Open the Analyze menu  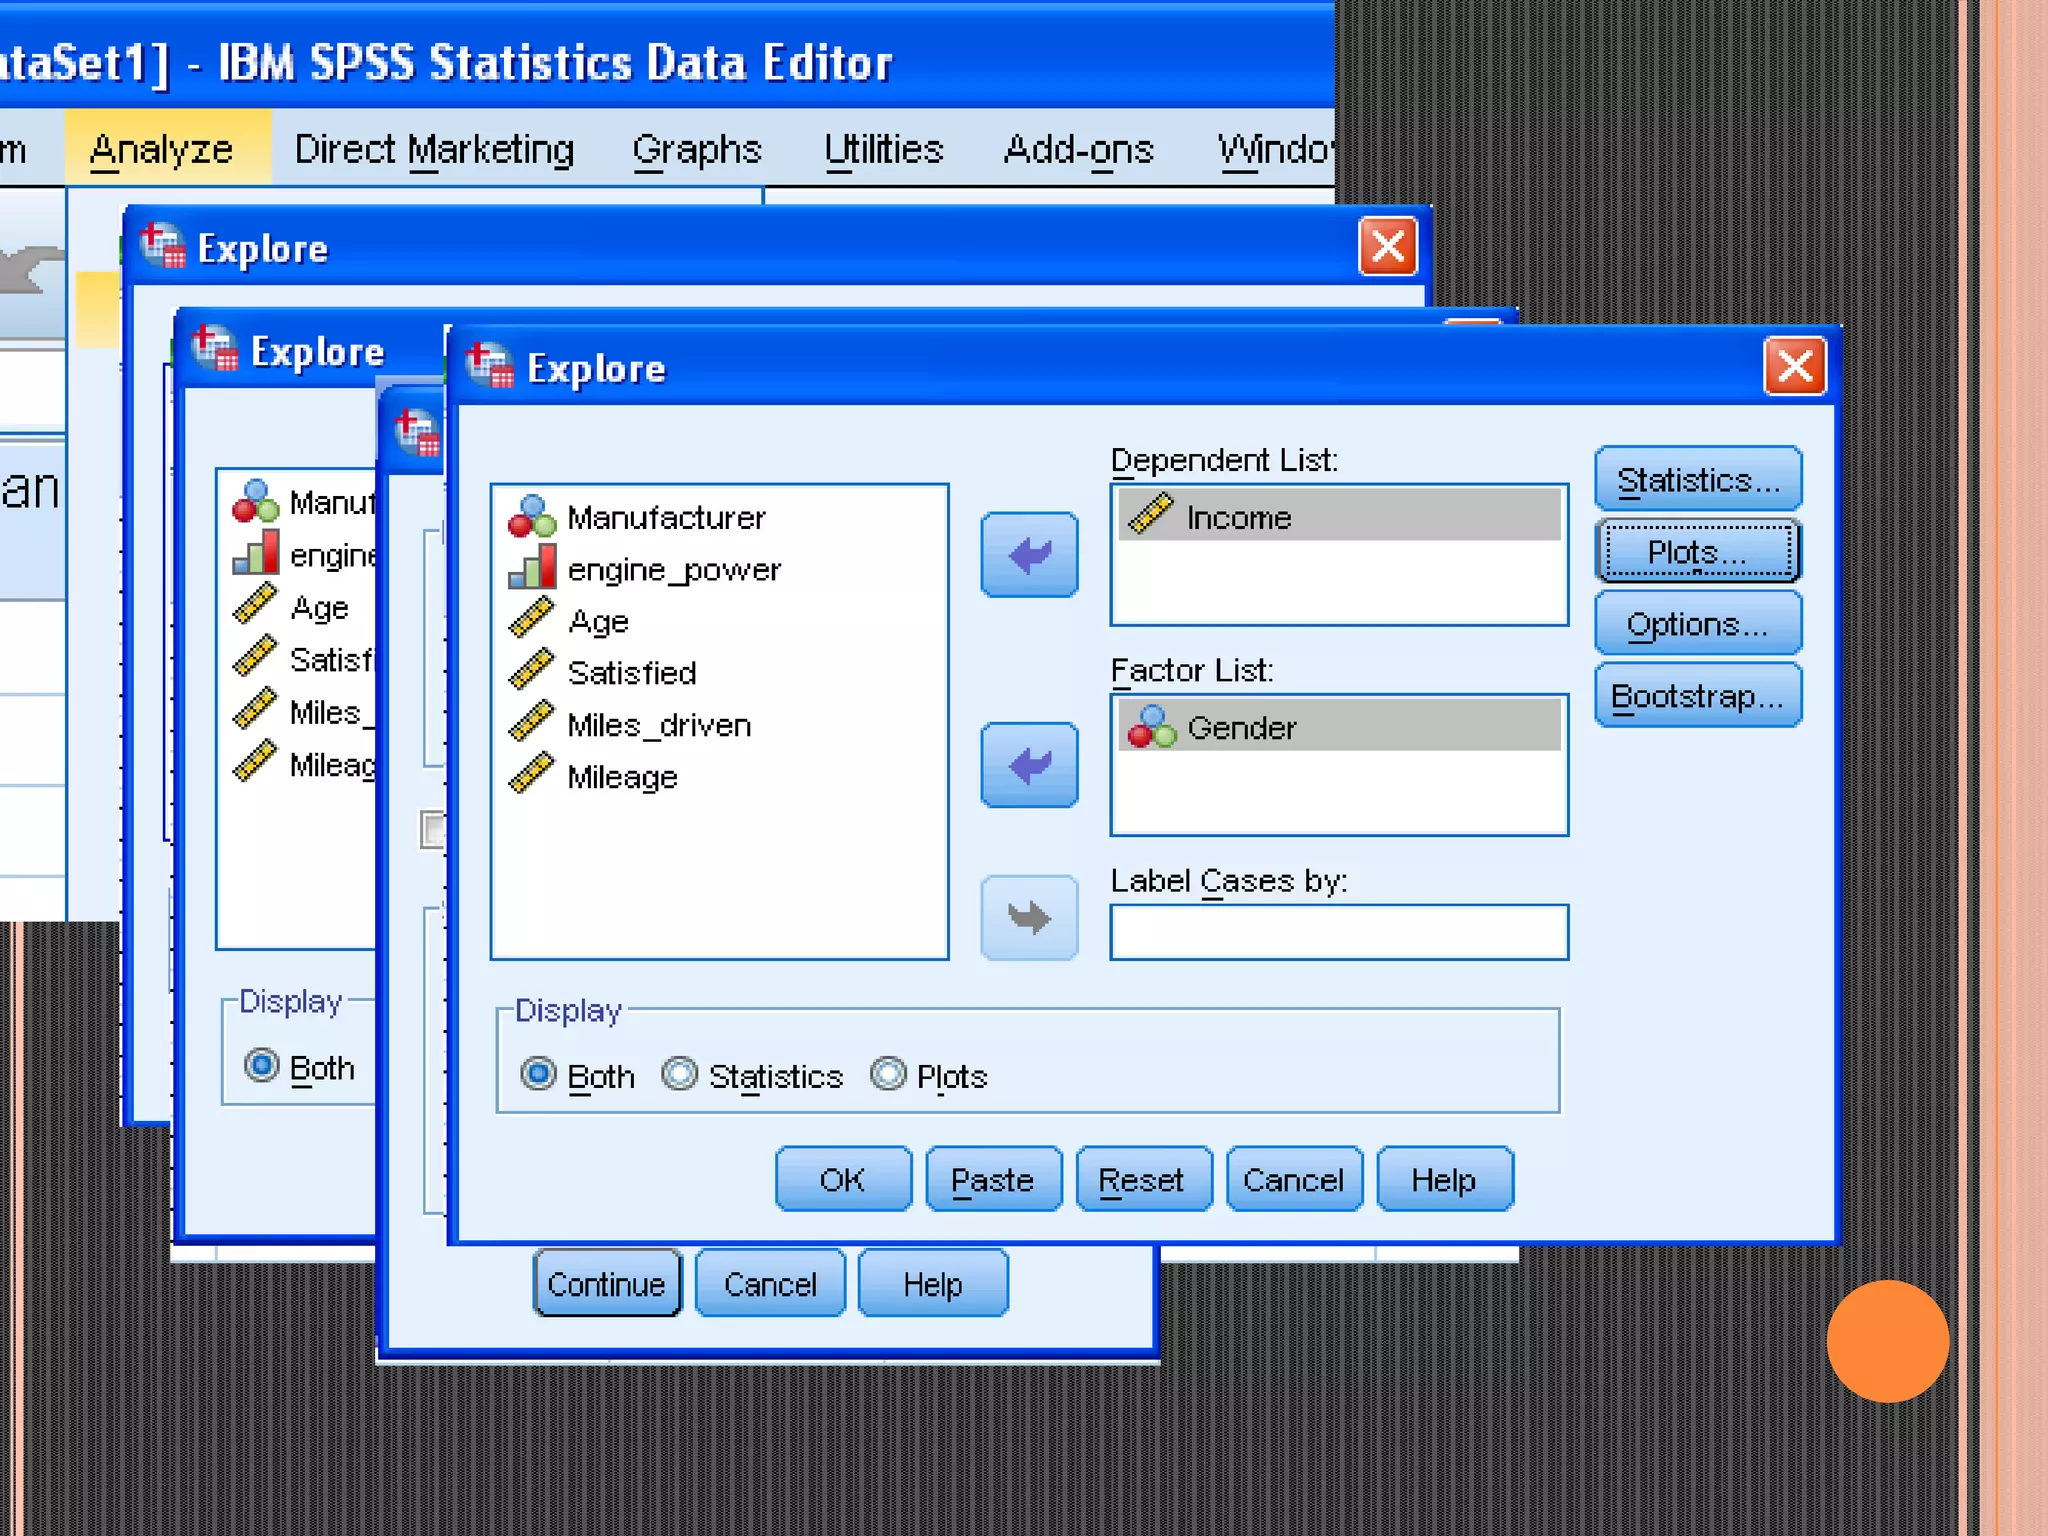[x=161, y=150]
